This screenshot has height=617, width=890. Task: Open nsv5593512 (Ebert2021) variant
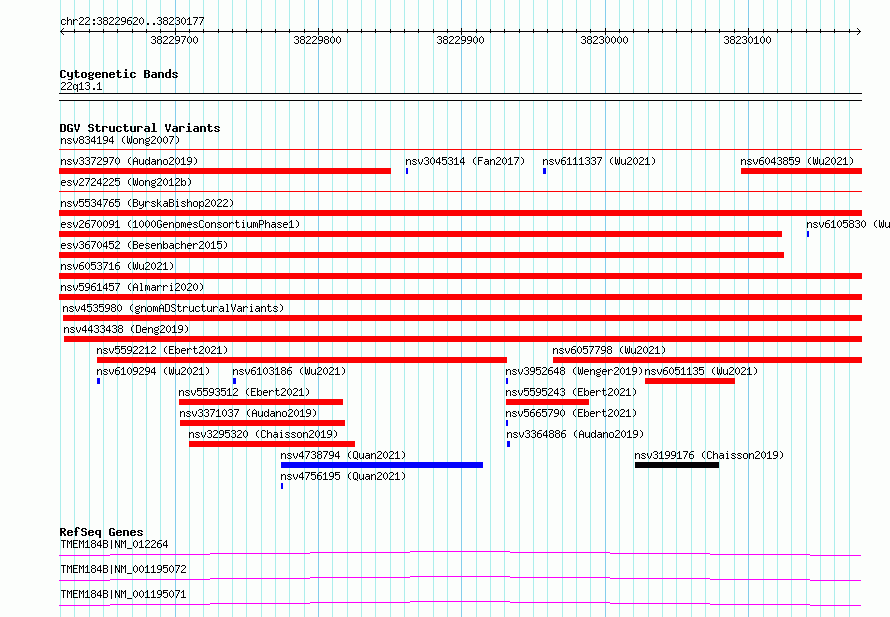click(x=244, y=392)
